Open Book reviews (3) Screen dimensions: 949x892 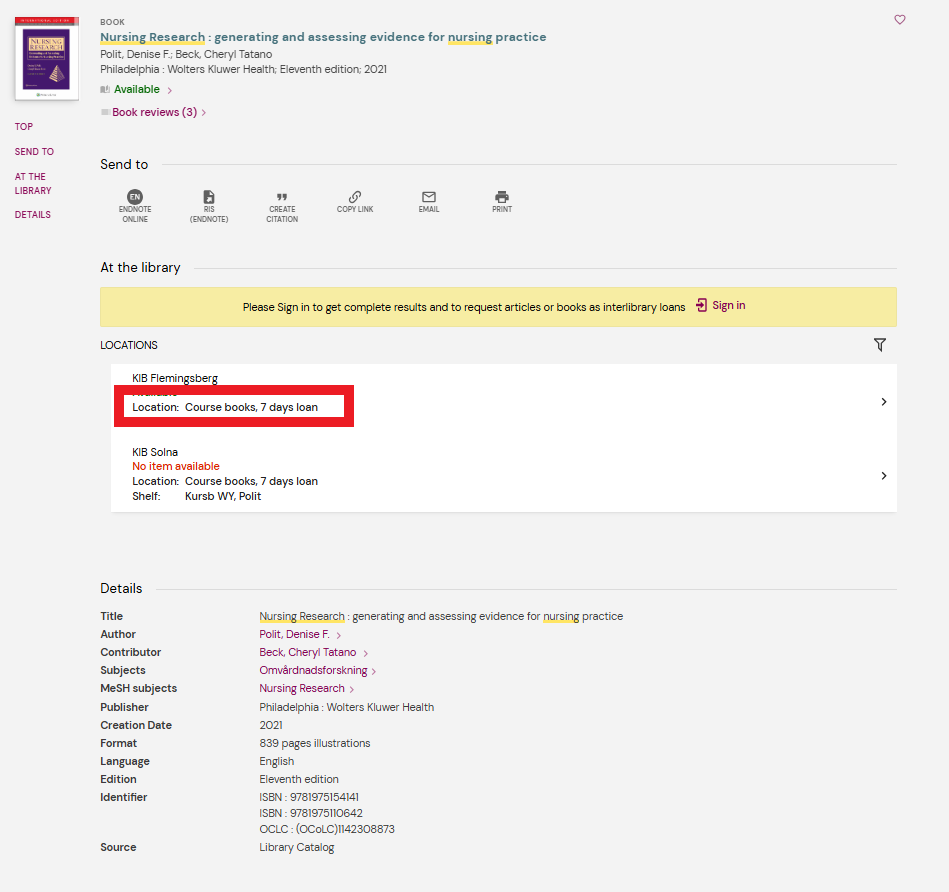[x=154, y=112]
